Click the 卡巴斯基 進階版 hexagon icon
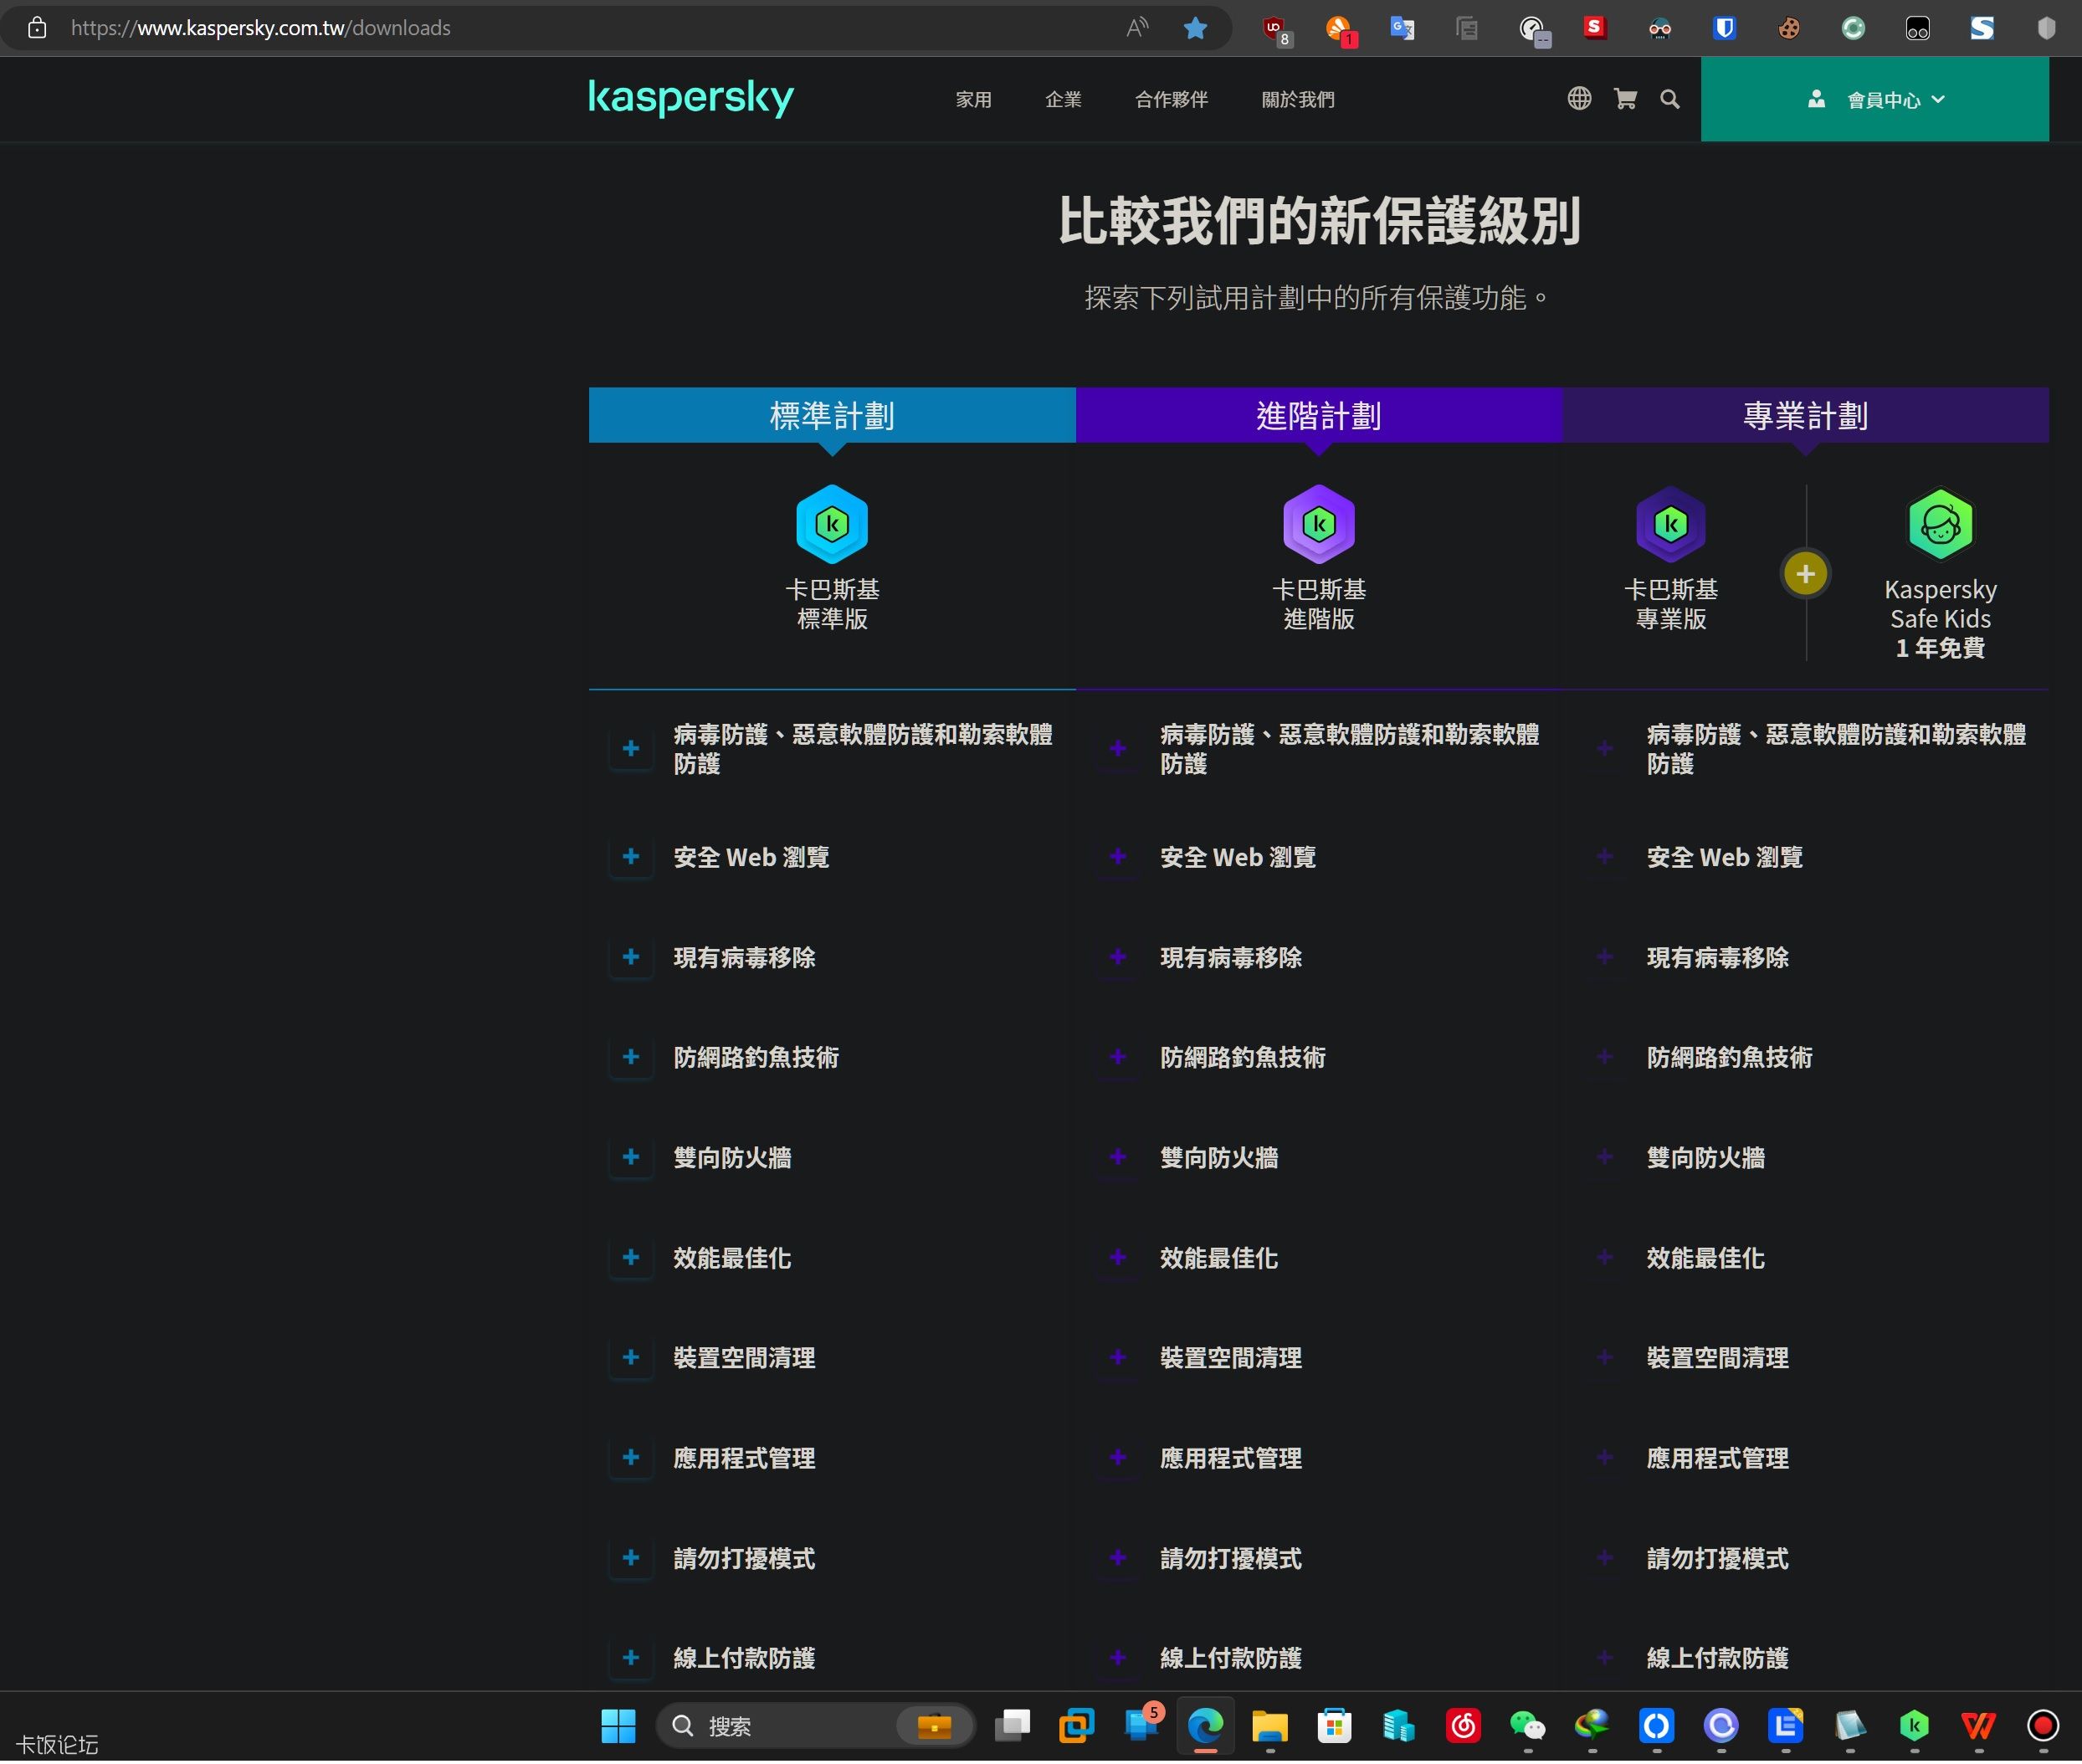 [x=1319, y=524]
